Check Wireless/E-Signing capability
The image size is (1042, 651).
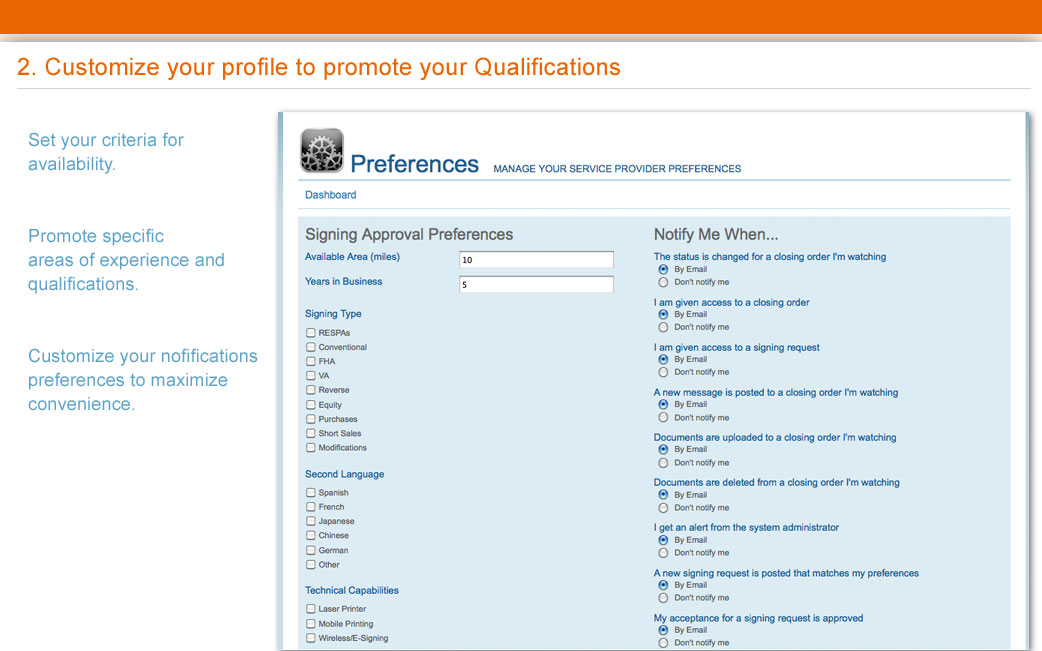[x=310, y=638]
